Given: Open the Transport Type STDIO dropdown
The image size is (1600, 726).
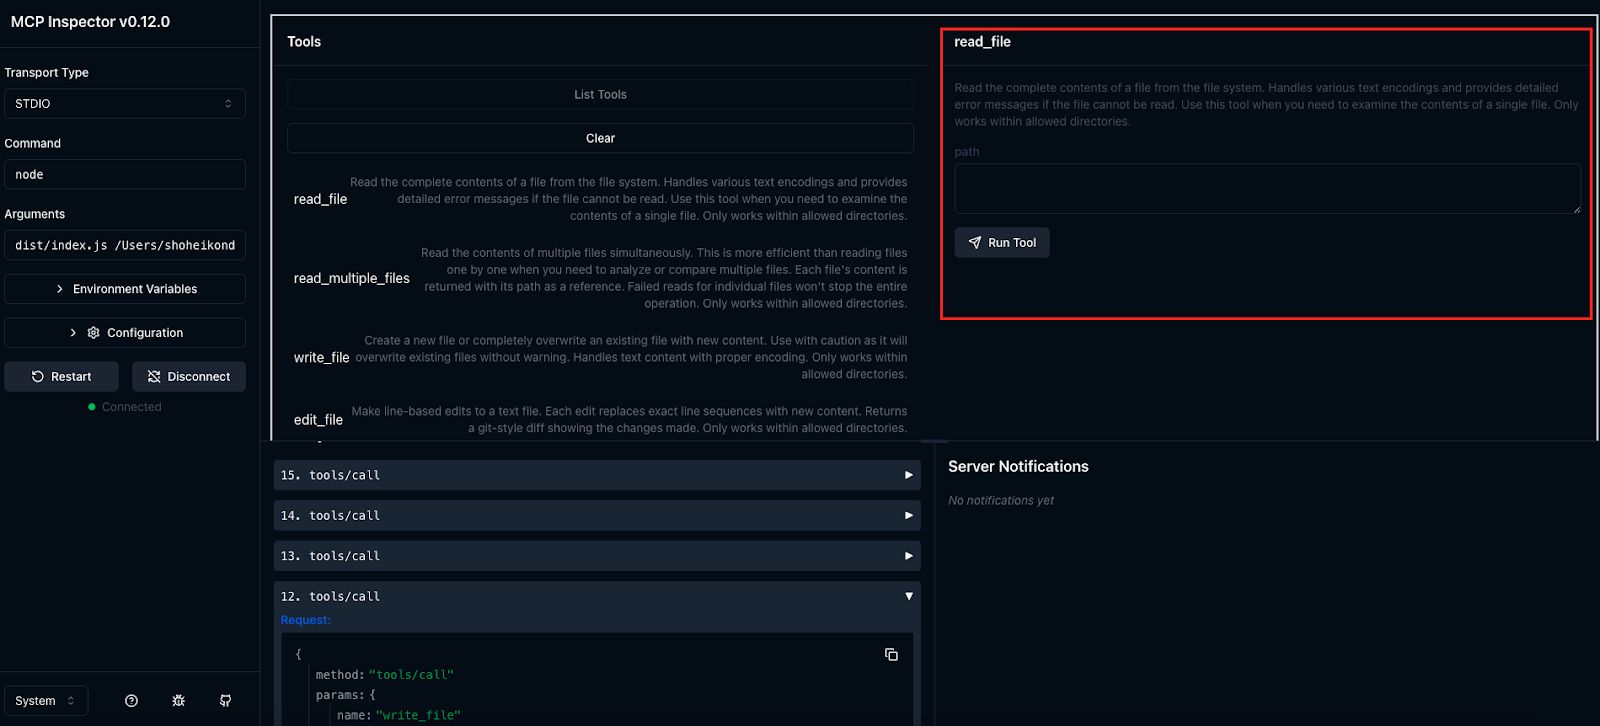Looking at the screenshot, I should [125, 104].
